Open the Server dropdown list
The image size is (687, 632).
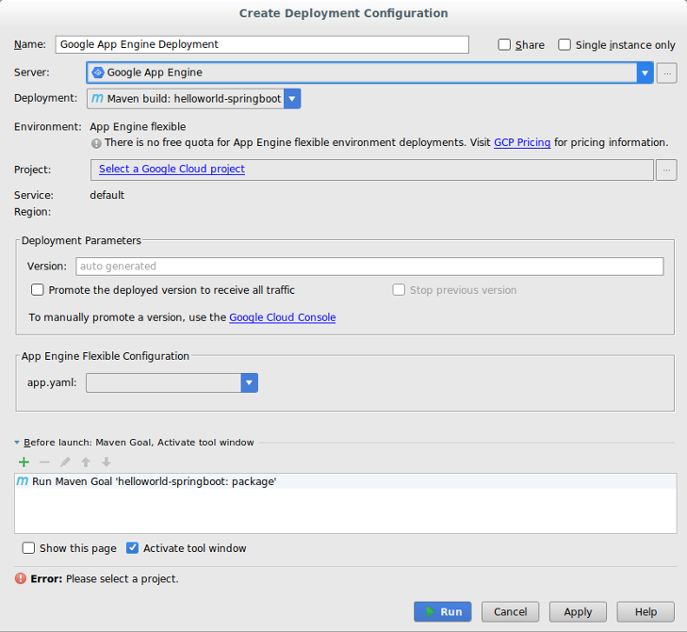[x=645, y=72]
